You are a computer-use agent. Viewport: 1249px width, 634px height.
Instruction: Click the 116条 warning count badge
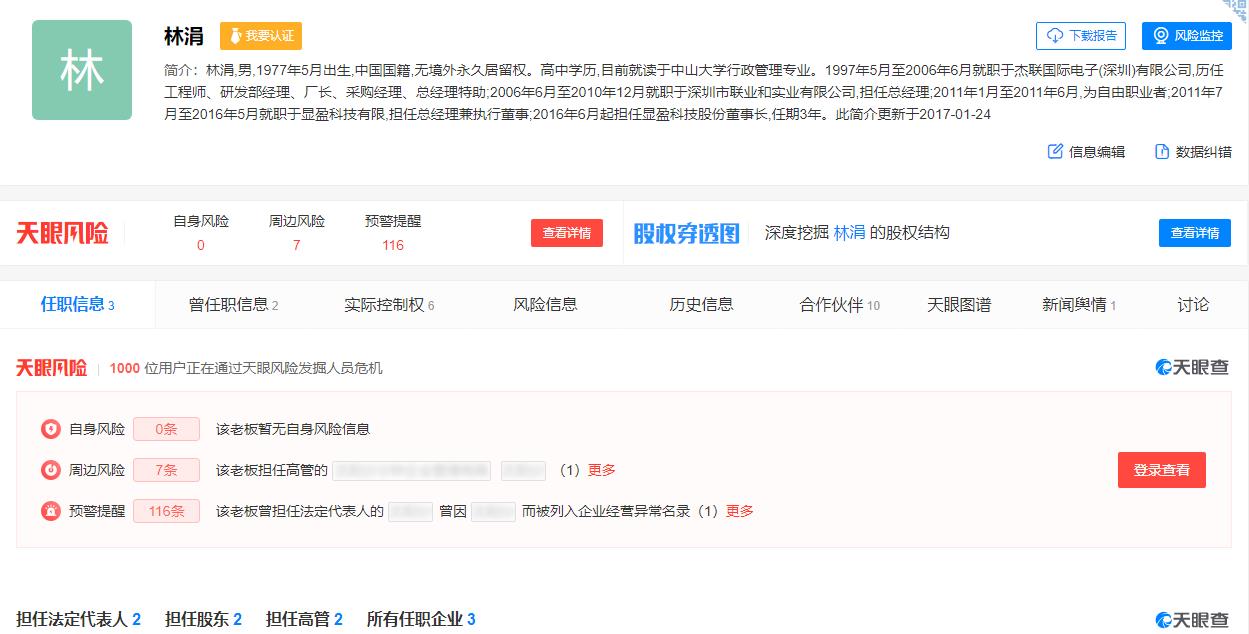point(166,511)
